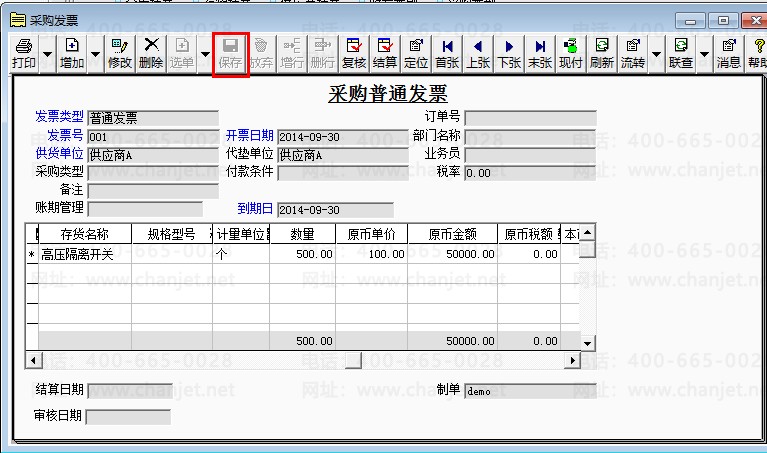Click the table scroll up arrow
Viewport: 767px width, 453px height.
(587, 232)
